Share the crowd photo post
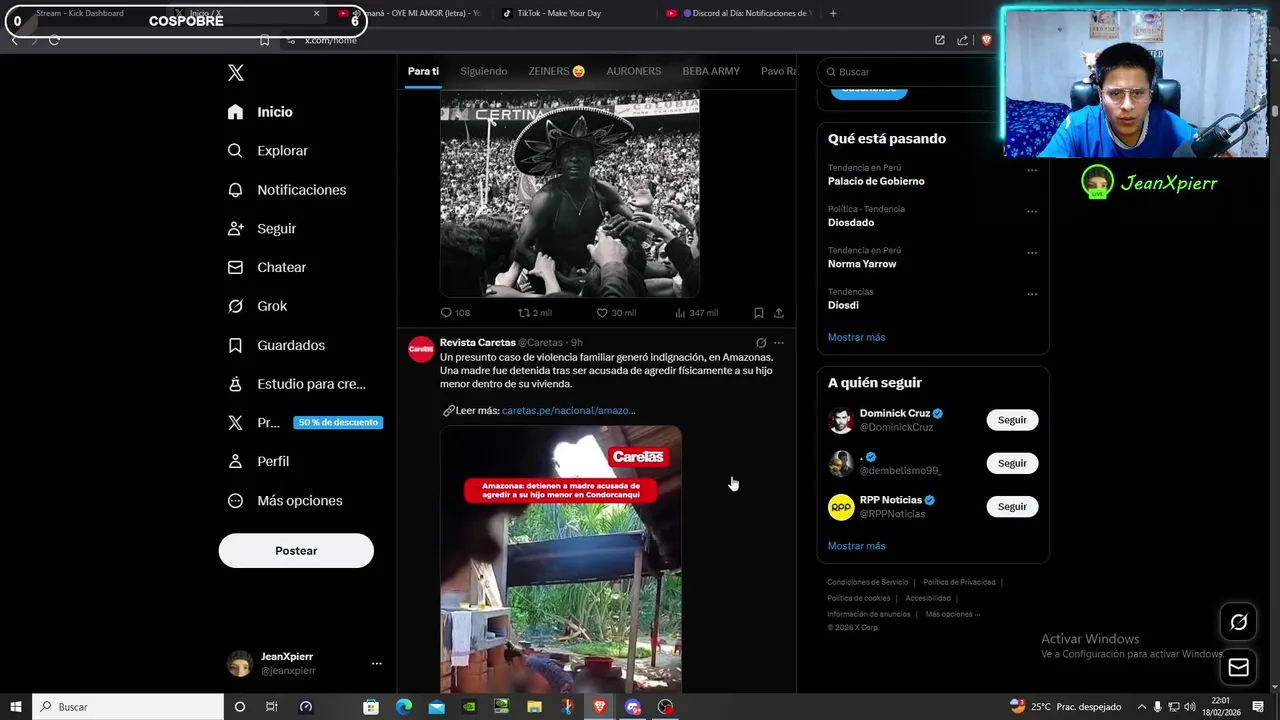The width and height of the screenshot is (1280, 720). click(x=779, y=313)
